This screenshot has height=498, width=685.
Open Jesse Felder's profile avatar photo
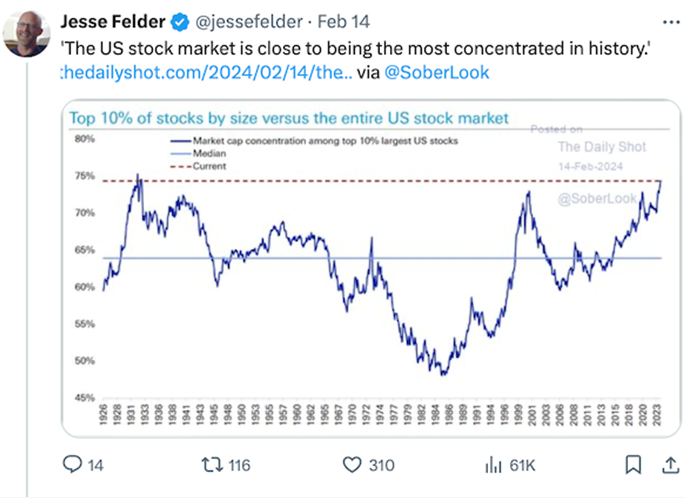(x=29, y=33)
